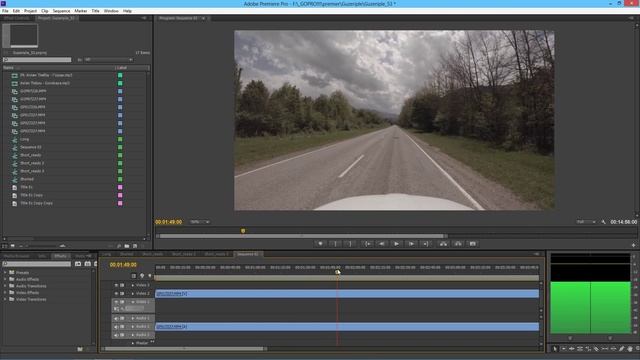Click the Lift button in Program Monitor
The width and height of the screenshot is (640, 360).
[x=443, y=244]
